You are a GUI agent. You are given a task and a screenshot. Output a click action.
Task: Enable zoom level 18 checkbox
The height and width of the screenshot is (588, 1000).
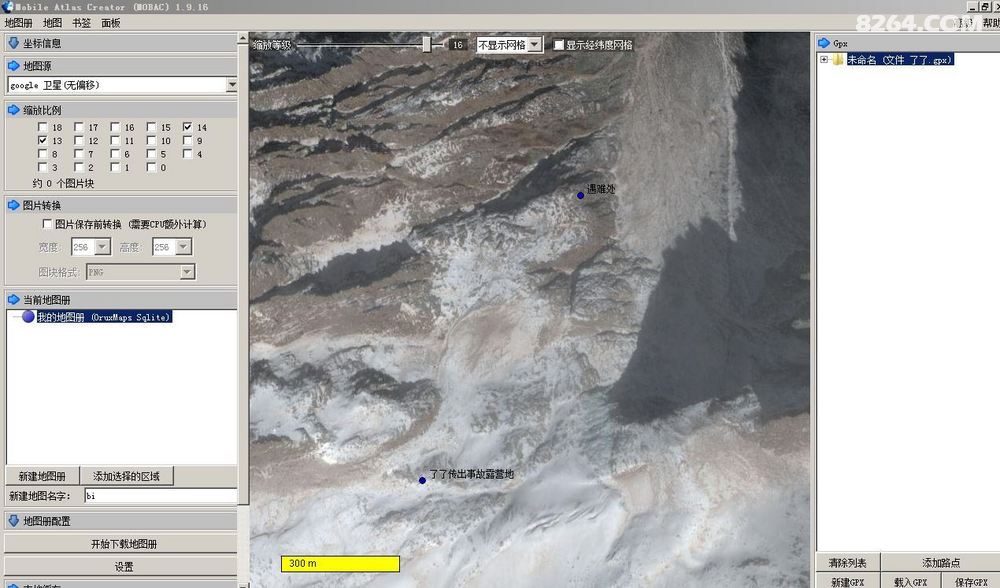click(42, 128)
